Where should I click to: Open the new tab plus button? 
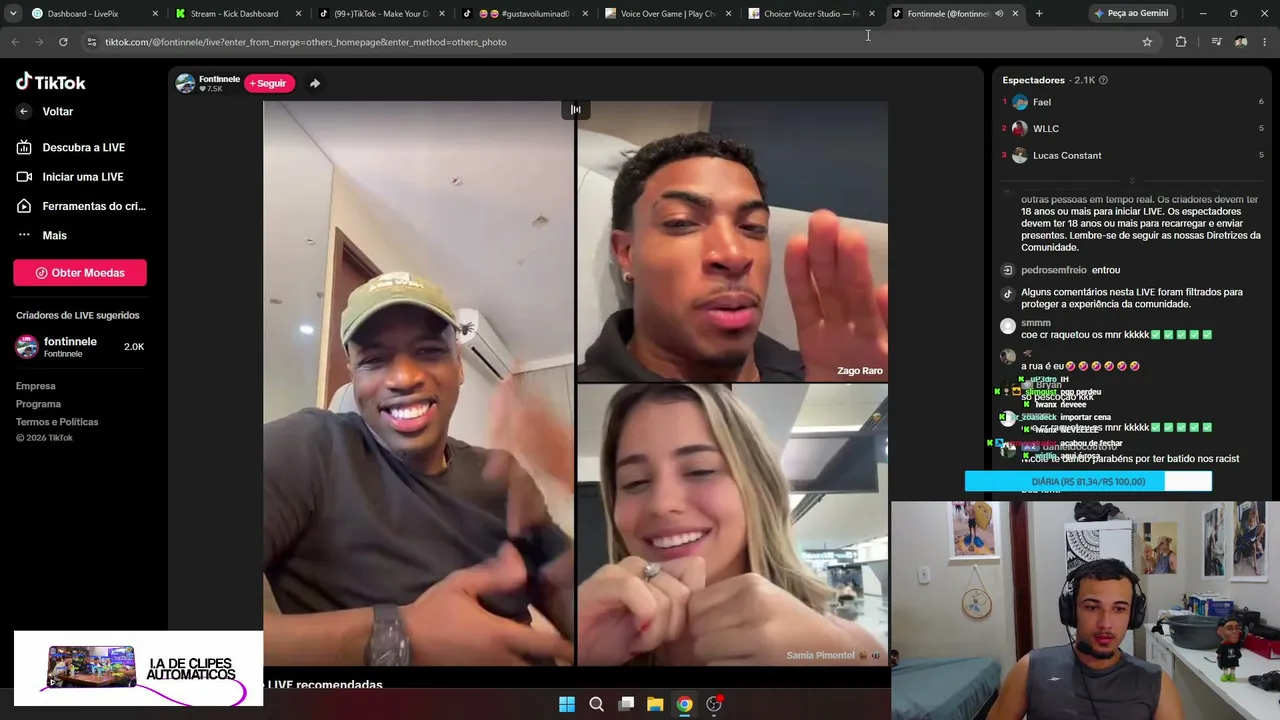click(x=1039, y=14)
